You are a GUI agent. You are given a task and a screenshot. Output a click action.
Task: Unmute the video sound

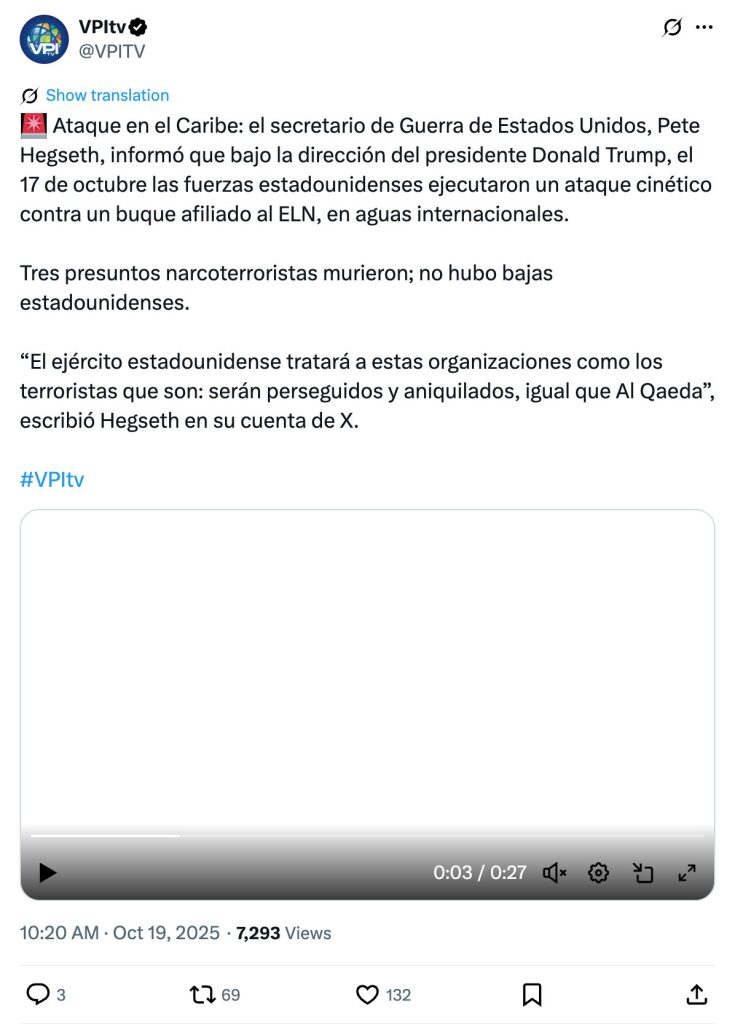(x=554, y=872)
